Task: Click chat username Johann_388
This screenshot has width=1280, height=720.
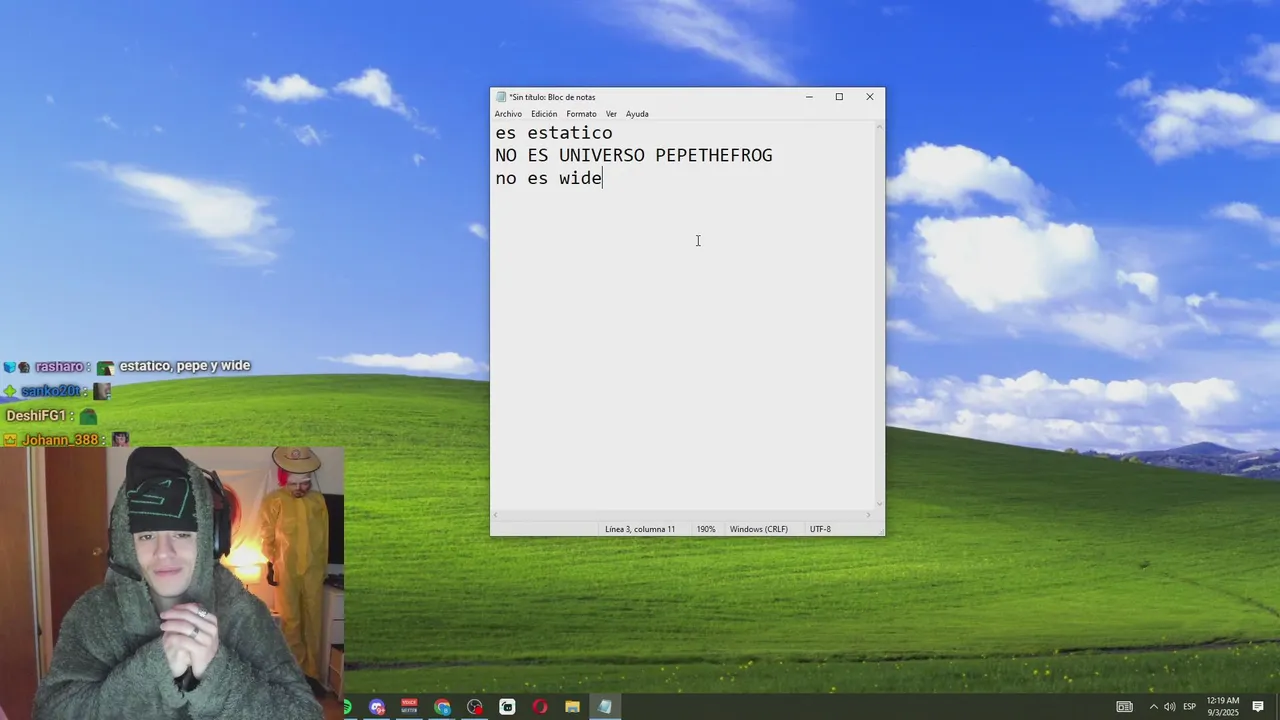Action: tap(60, 440)
